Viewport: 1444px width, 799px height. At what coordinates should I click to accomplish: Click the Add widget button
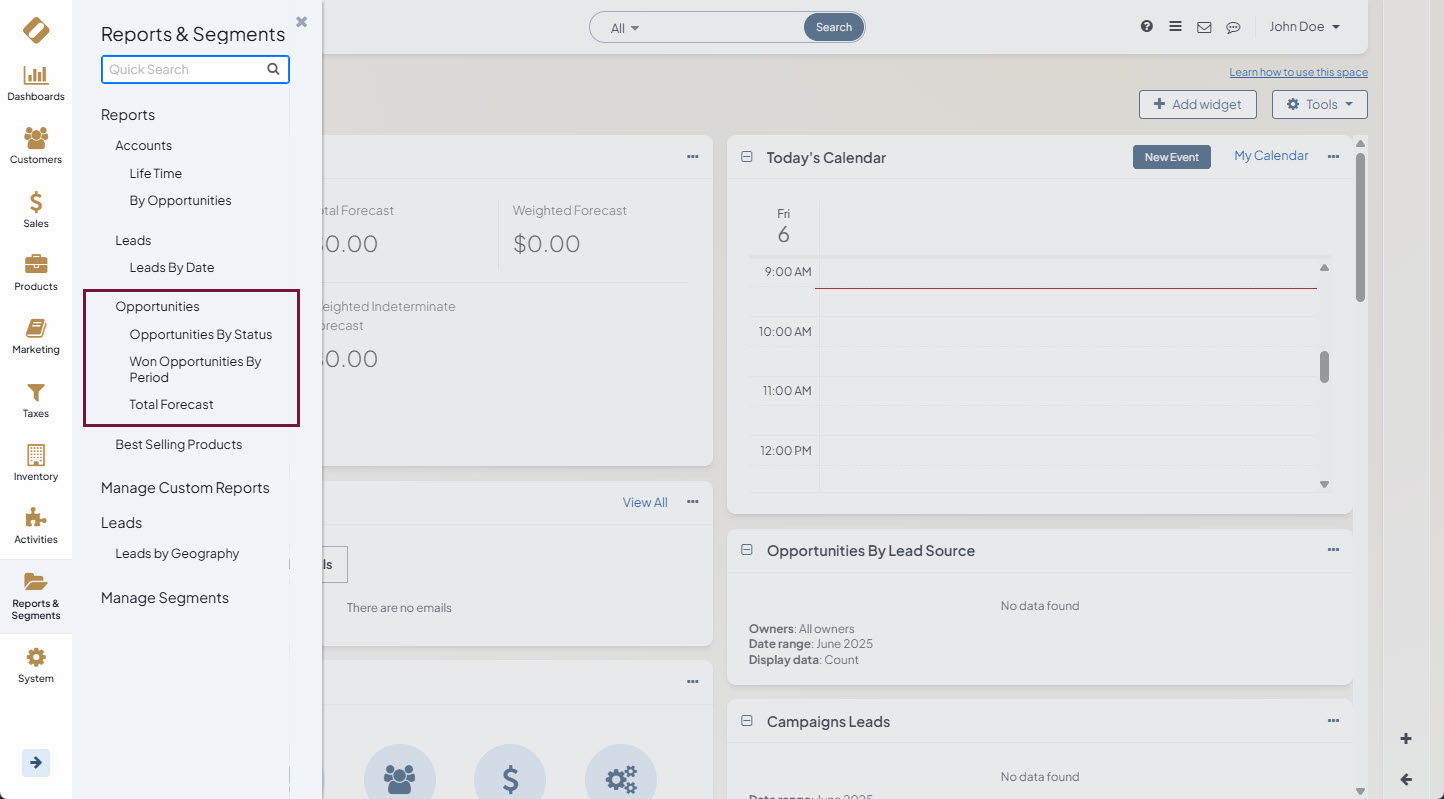(1197, 104)
